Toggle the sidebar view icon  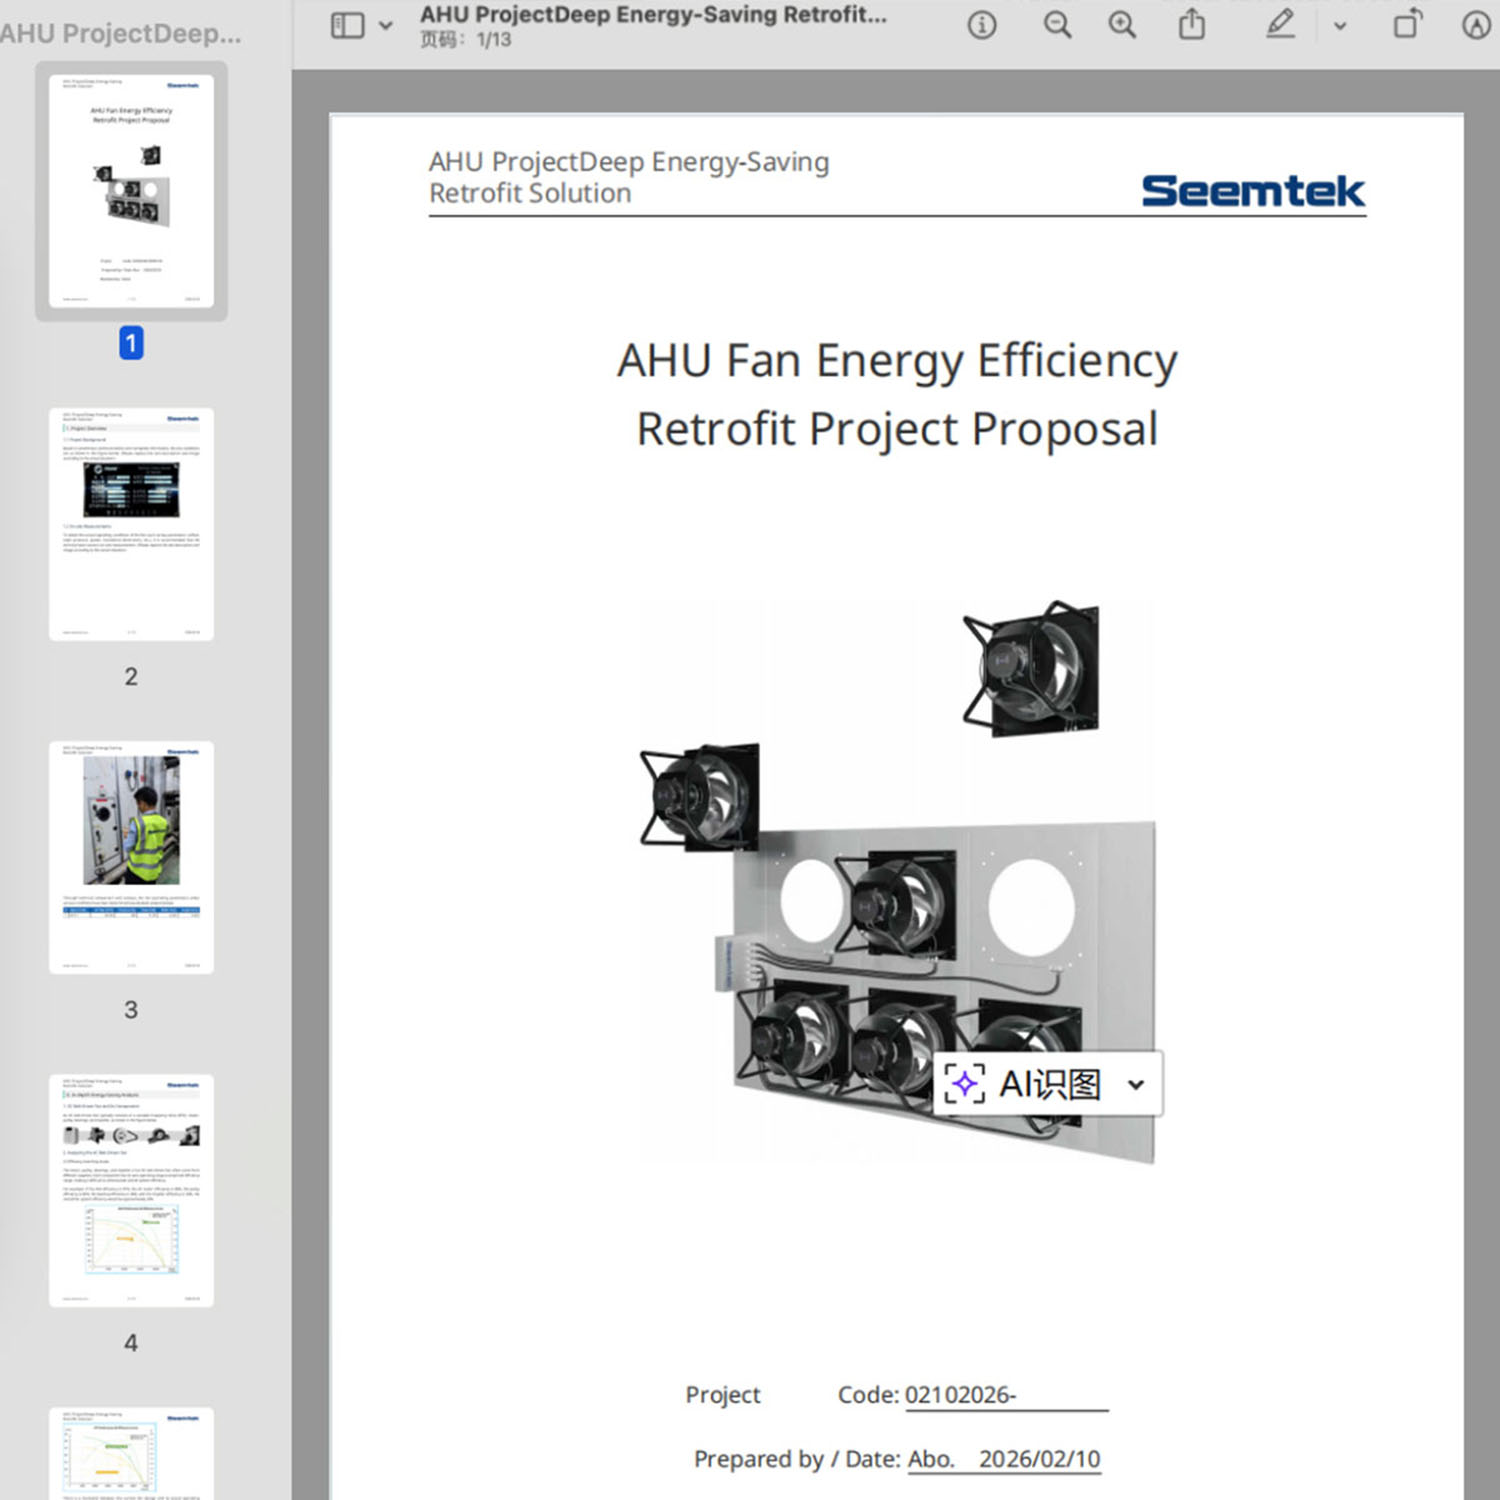tap(347, 25)
